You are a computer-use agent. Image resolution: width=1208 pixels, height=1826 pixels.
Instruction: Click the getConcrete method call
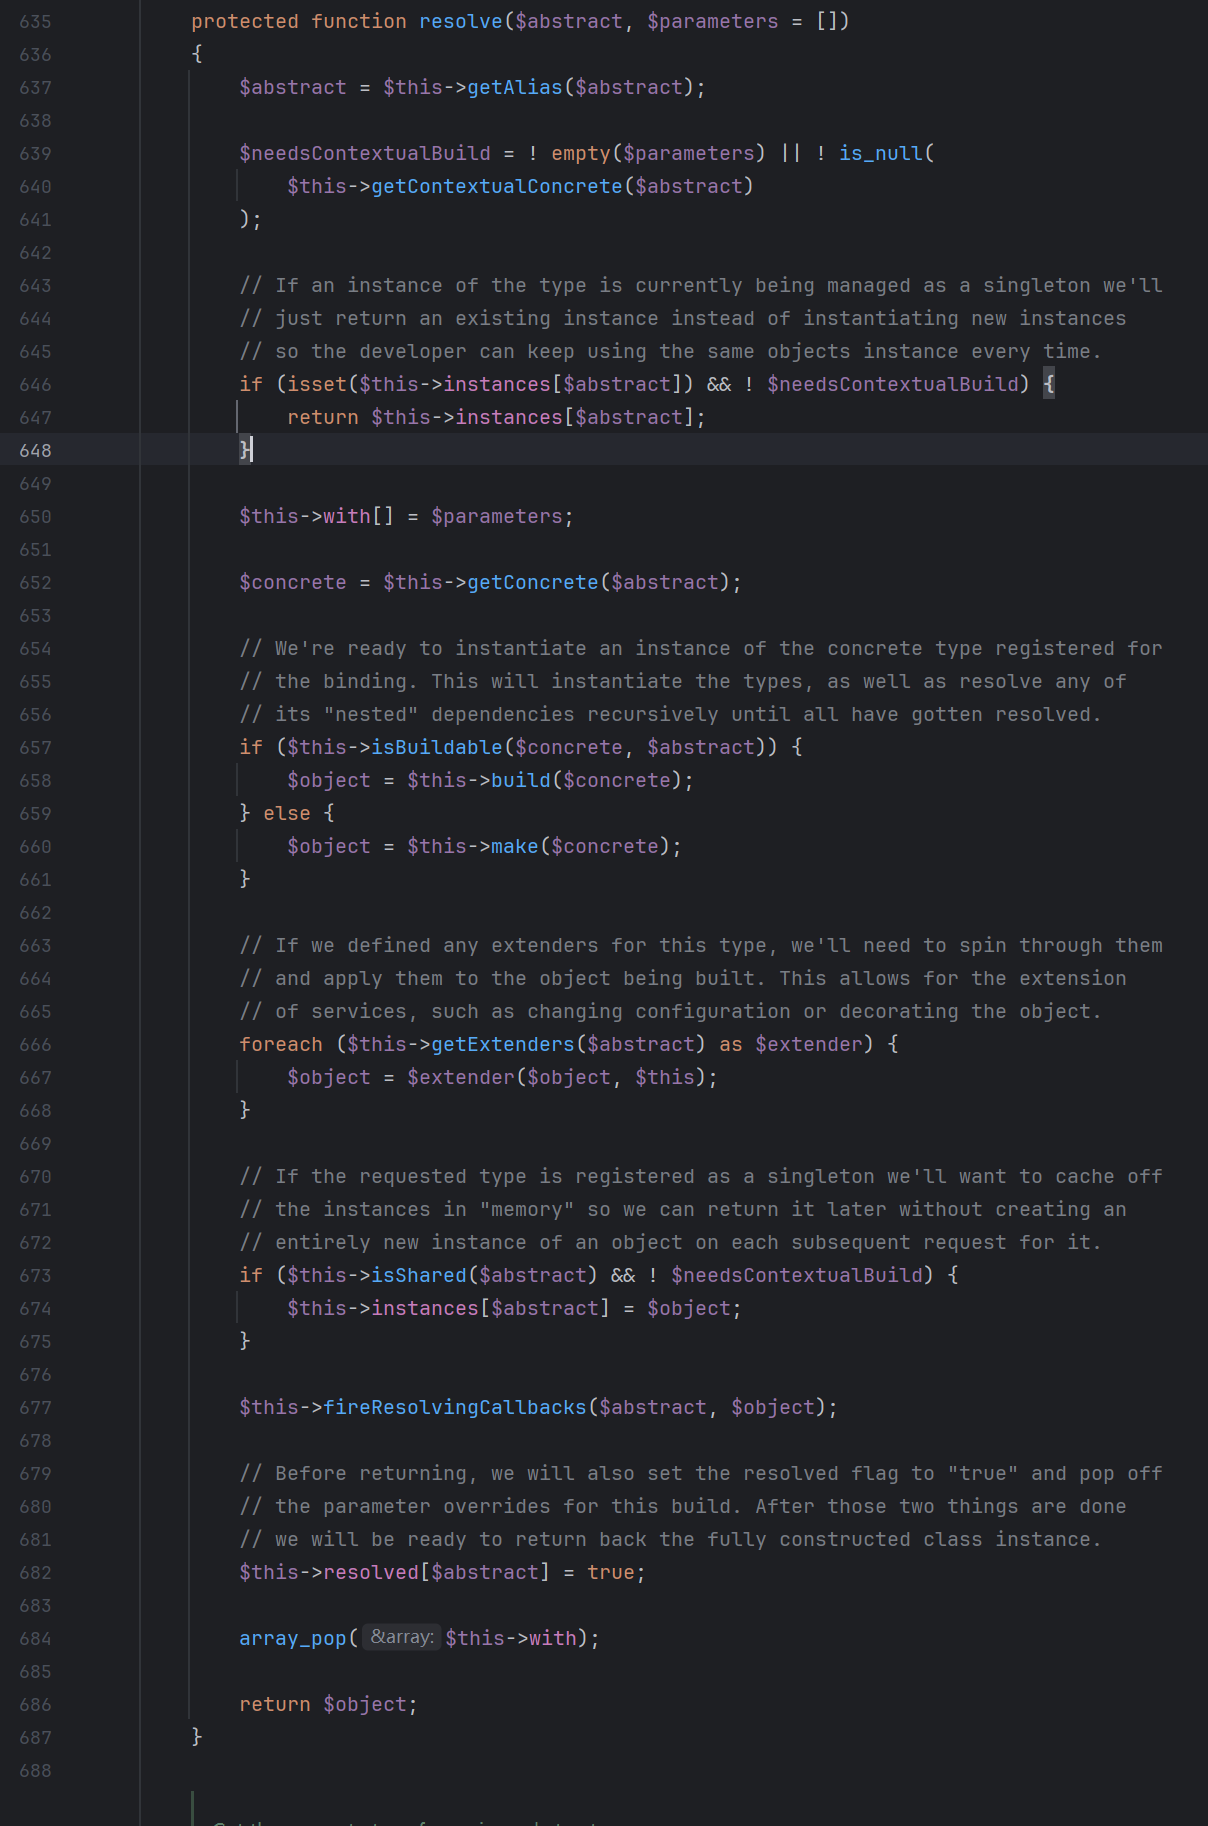point(532,583)
